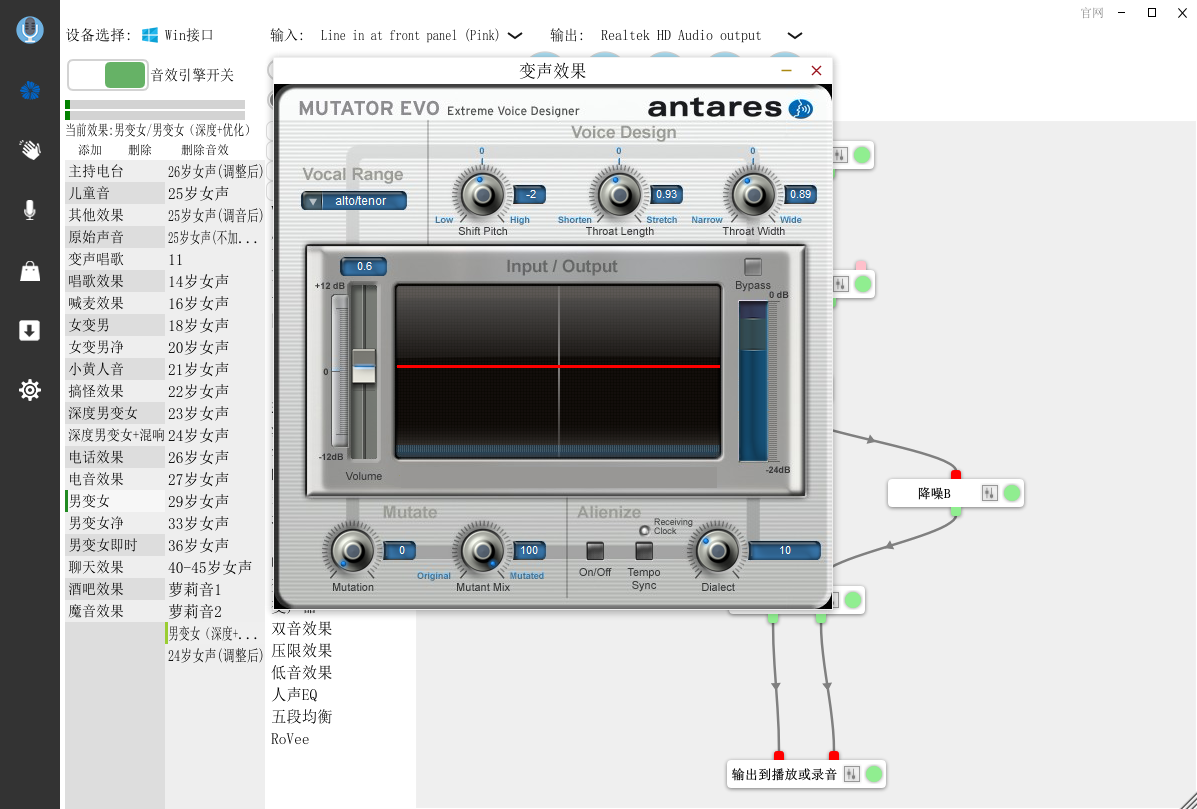Open the Vocal Range alto/tenor dropdown

[x=354, y=201]
